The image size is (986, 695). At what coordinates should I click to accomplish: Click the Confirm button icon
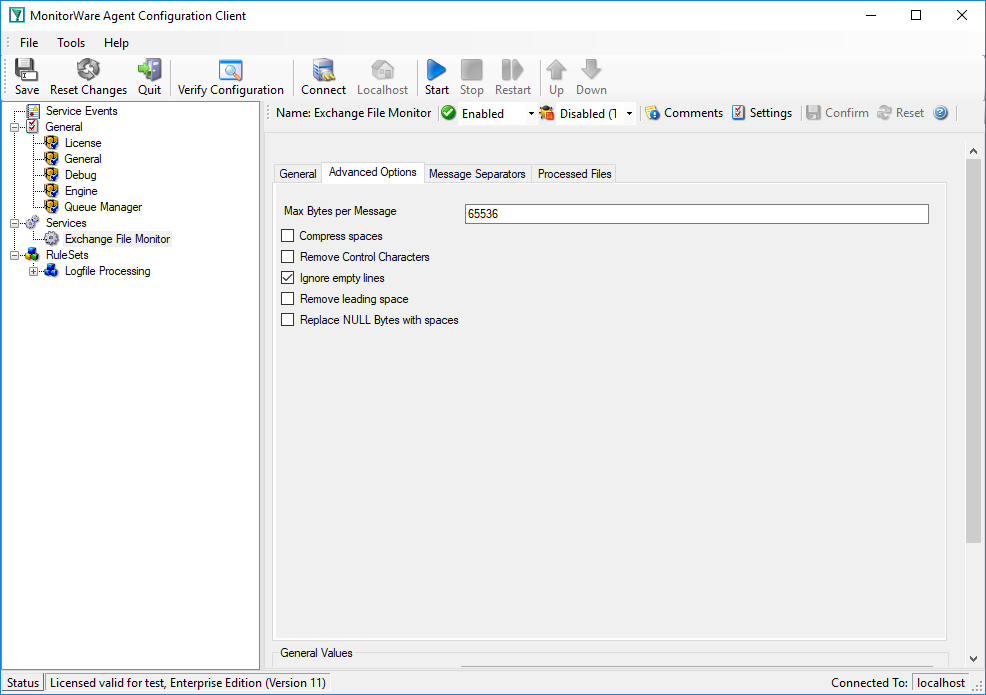pyautogui.click(x=813, y=113)
